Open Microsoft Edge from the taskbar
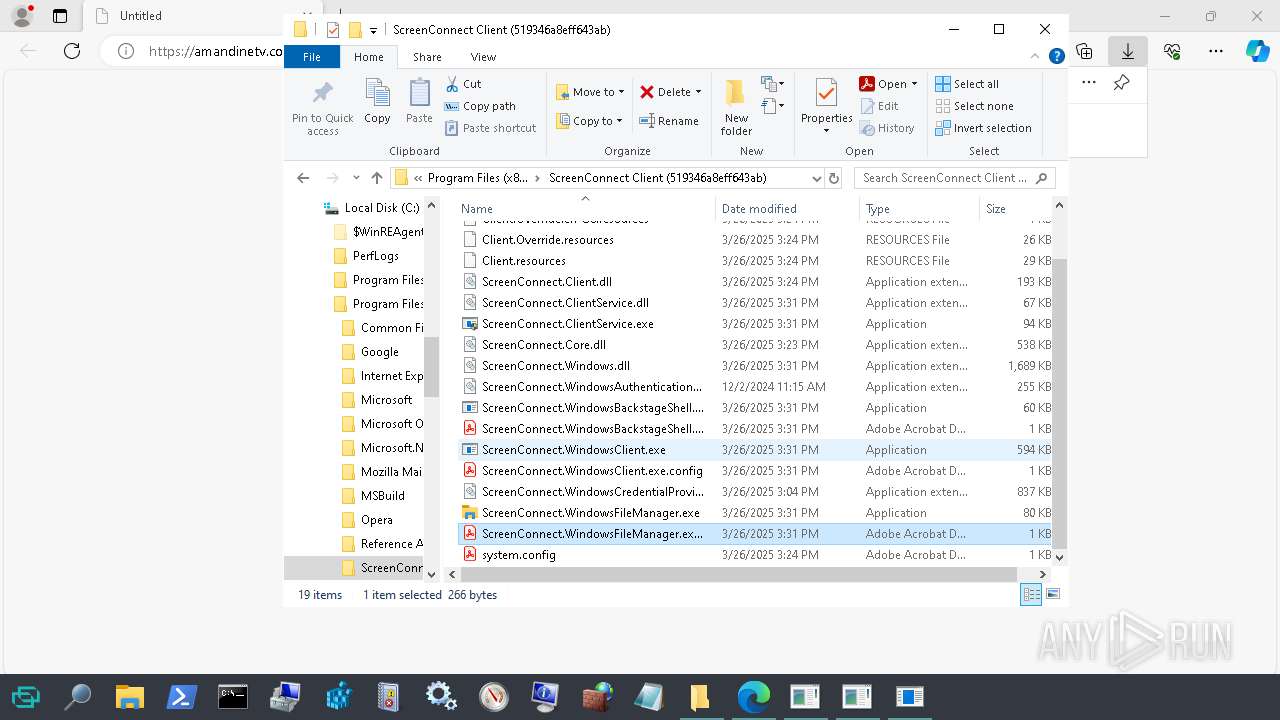1280x720 pixels. coord(753,696)
